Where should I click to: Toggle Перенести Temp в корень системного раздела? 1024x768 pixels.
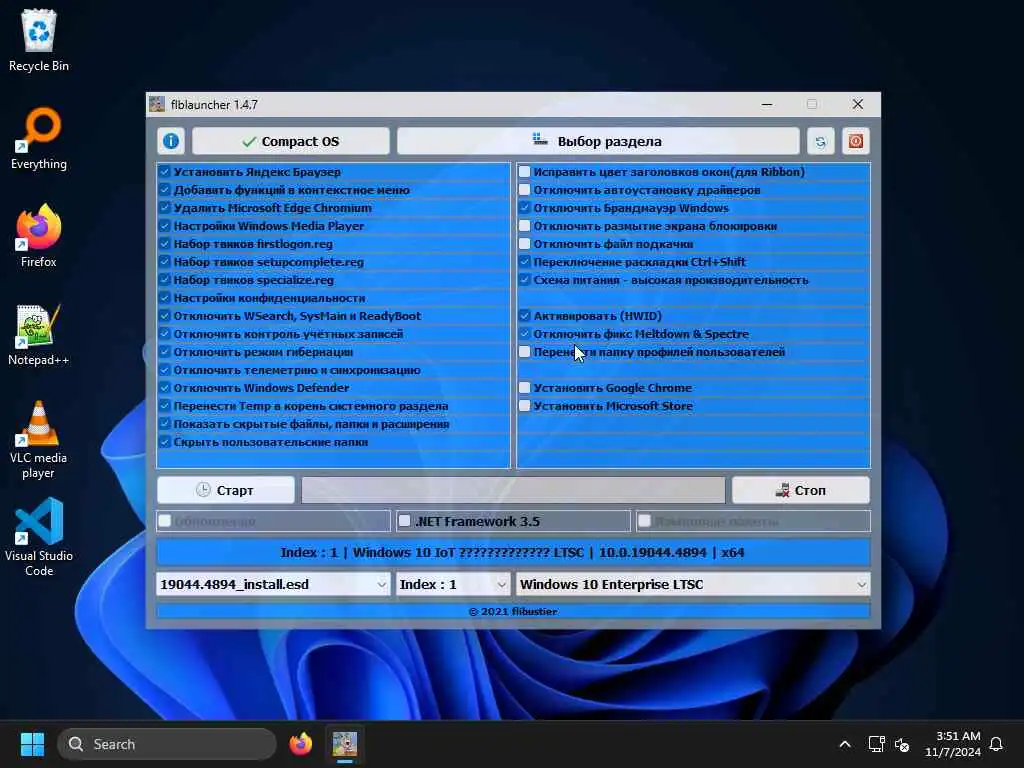165,406
